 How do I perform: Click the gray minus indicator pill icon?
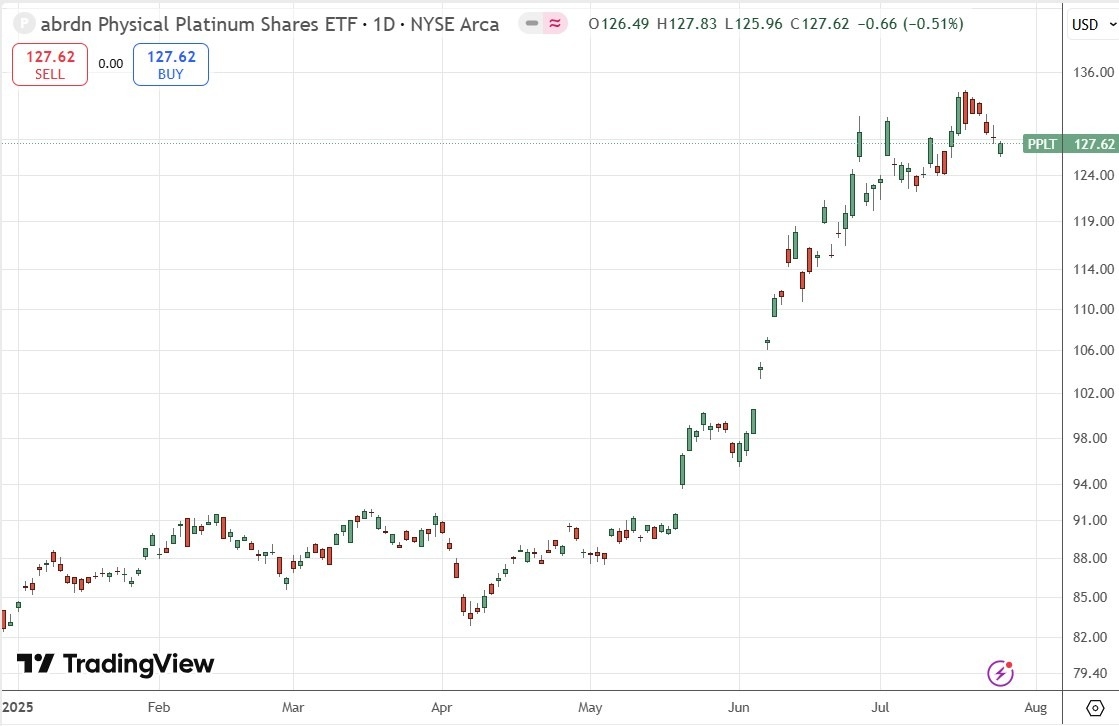pyautogui.click(x=531, y=23)
